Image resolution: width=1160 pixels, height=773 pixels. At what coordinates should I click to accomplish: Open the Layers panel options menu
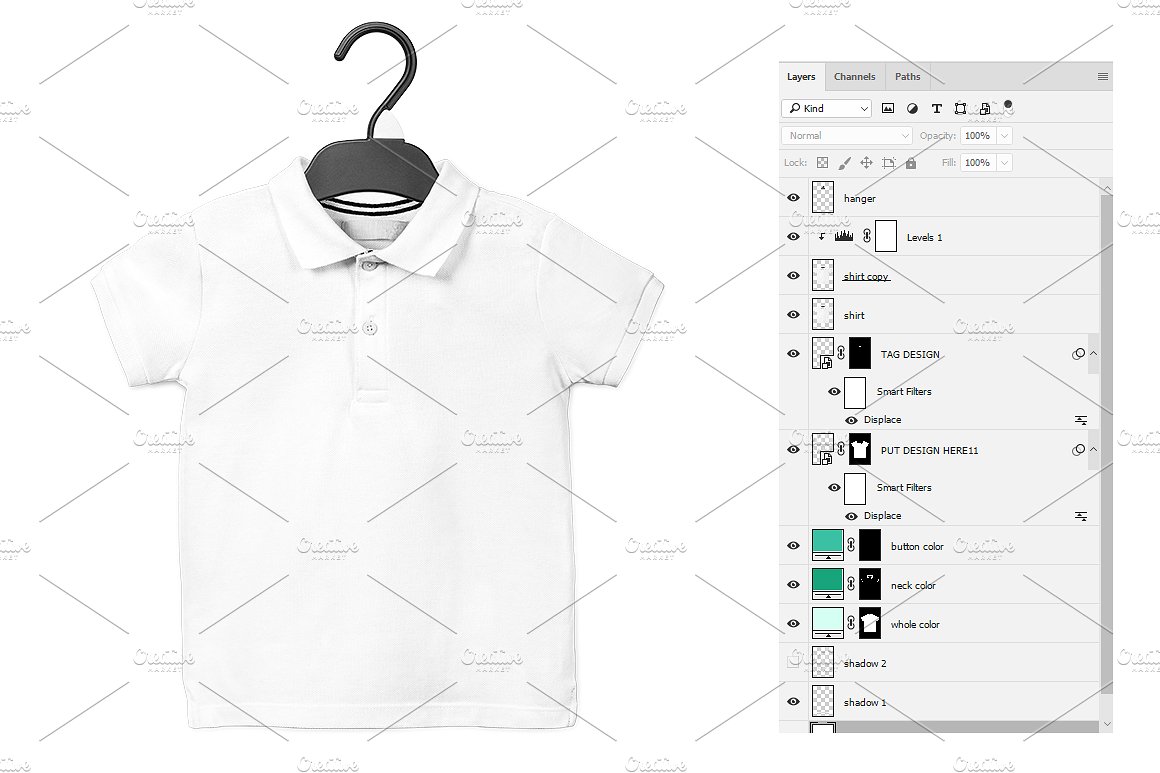pos(1102,76)
